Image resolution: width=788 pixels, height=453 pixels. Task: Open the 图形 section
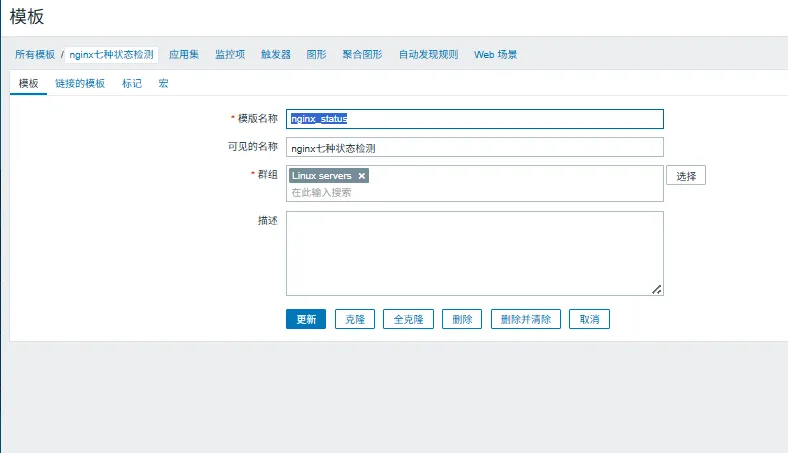(316, 54)
